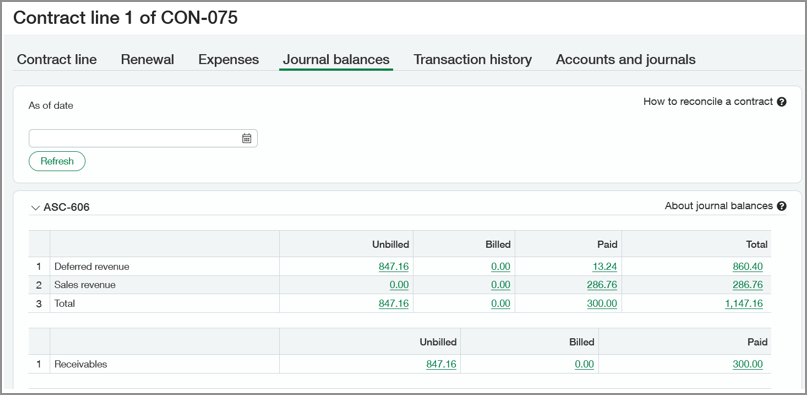This screenshot has height=395, width=807.
Task: Open grand total 1,147.16 amount
Action: click(744, 303)
